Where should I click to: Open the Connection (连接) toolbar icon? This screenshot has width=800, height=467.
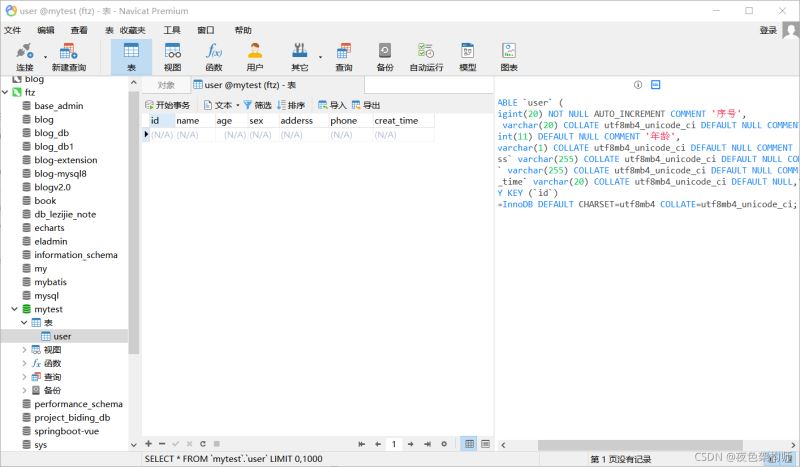(x=24, y=57)
